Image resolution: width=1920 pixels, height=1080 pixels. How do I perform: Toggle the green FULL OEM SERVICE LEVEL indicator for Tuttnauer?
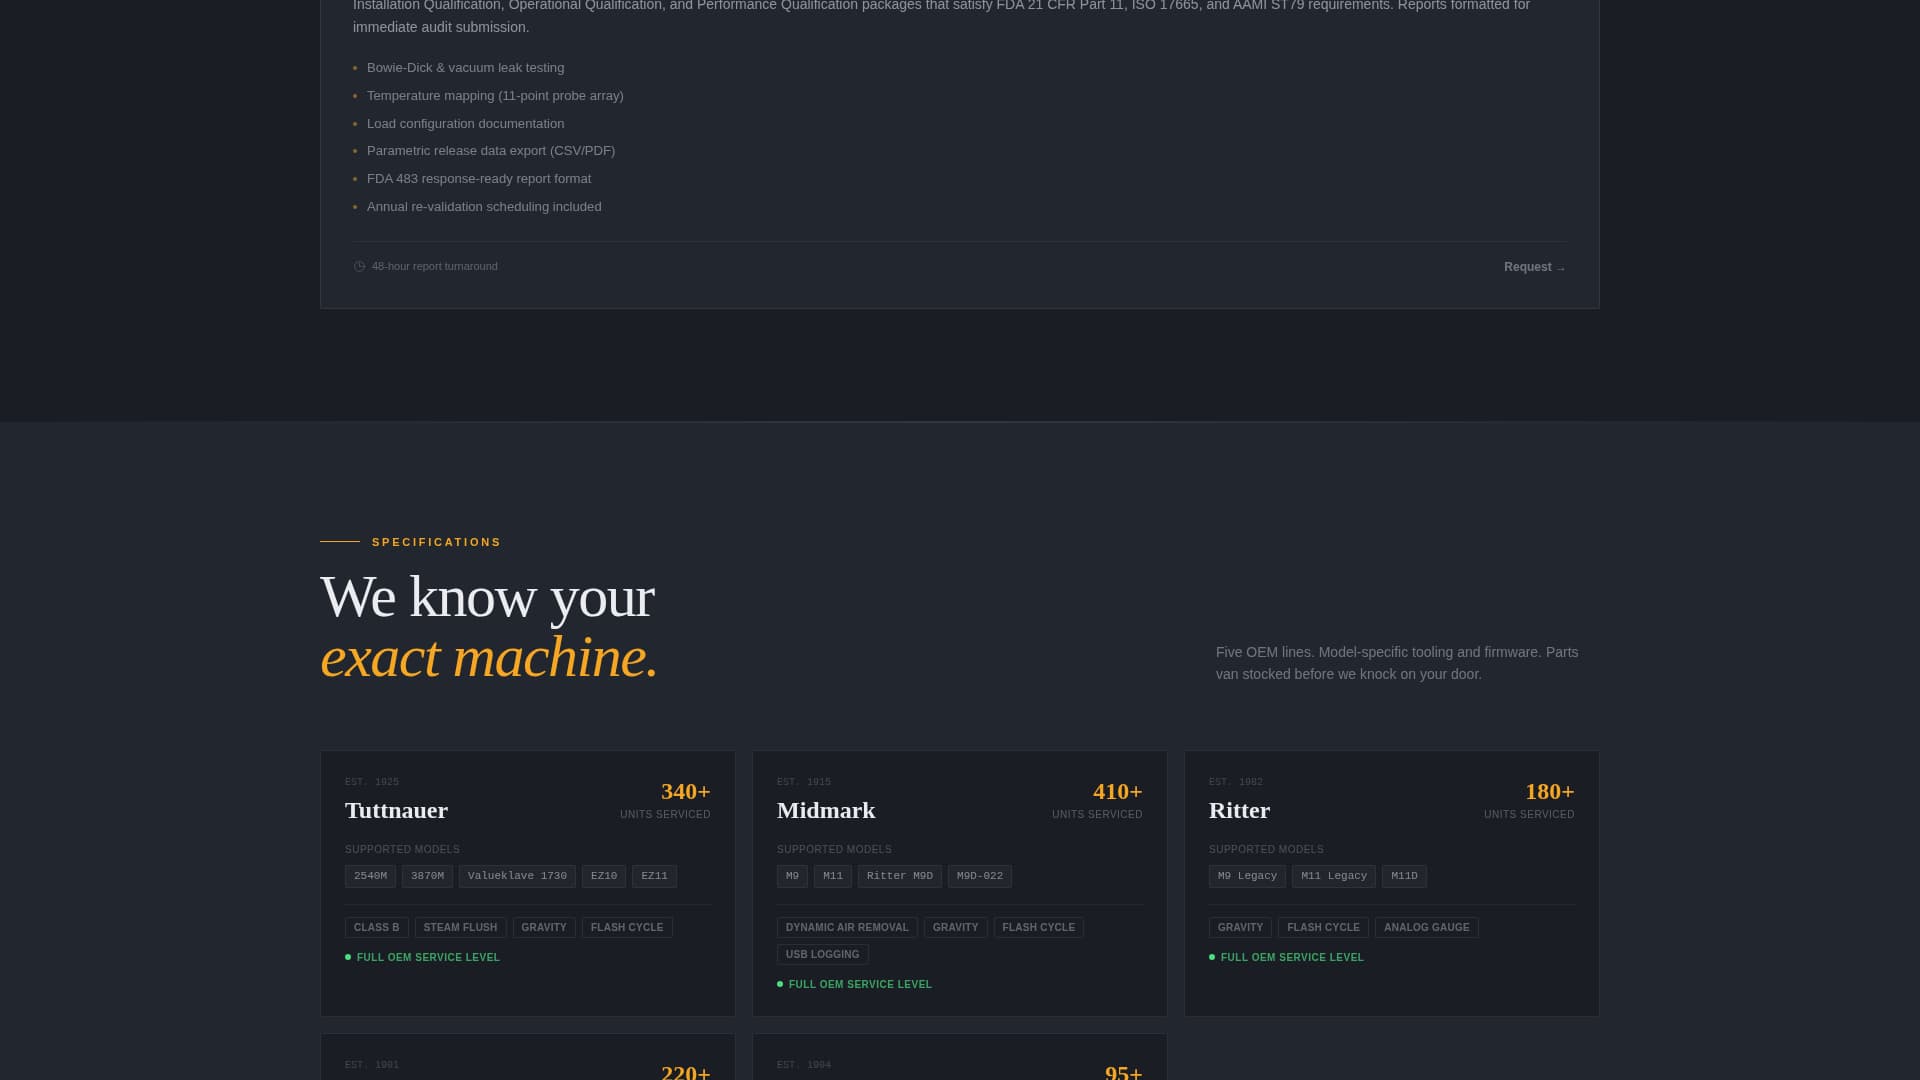348,957
